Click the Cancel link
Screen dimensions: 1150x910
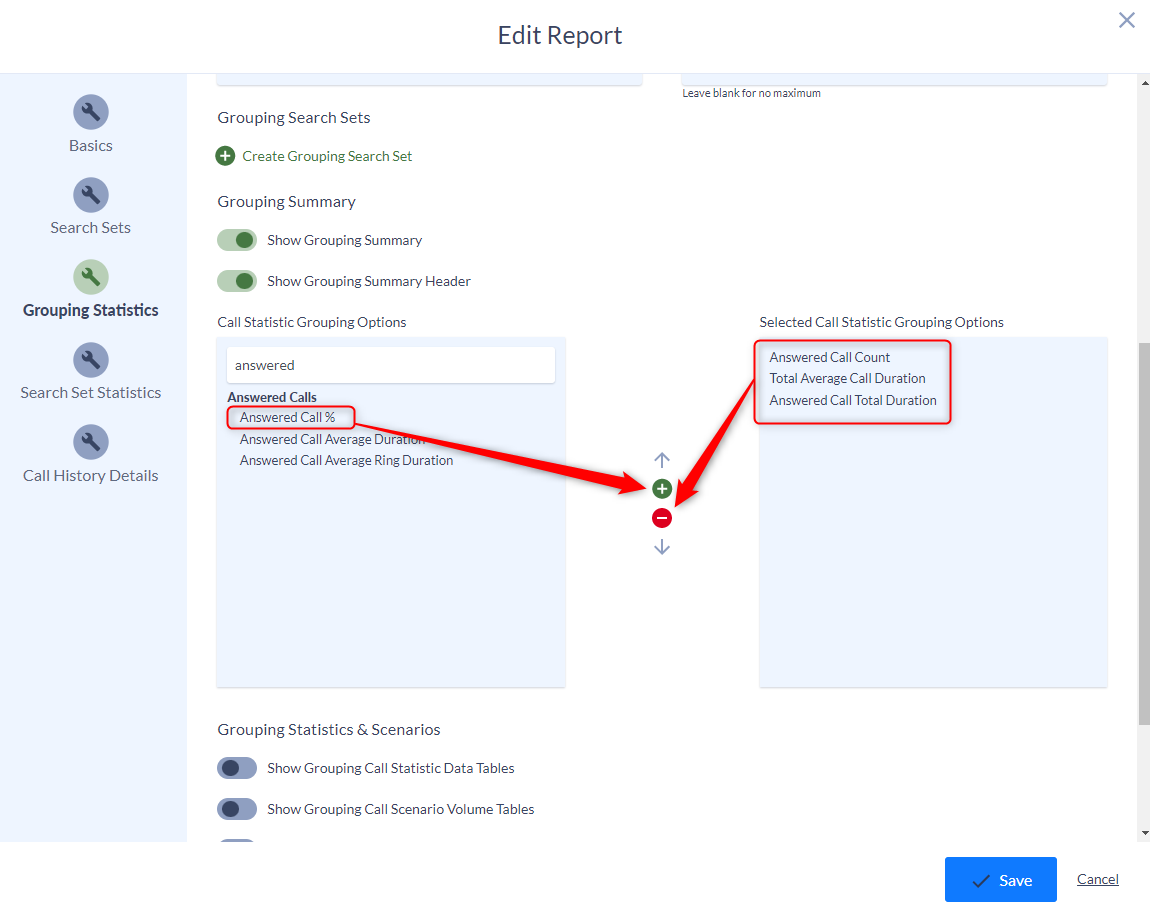1097,879
